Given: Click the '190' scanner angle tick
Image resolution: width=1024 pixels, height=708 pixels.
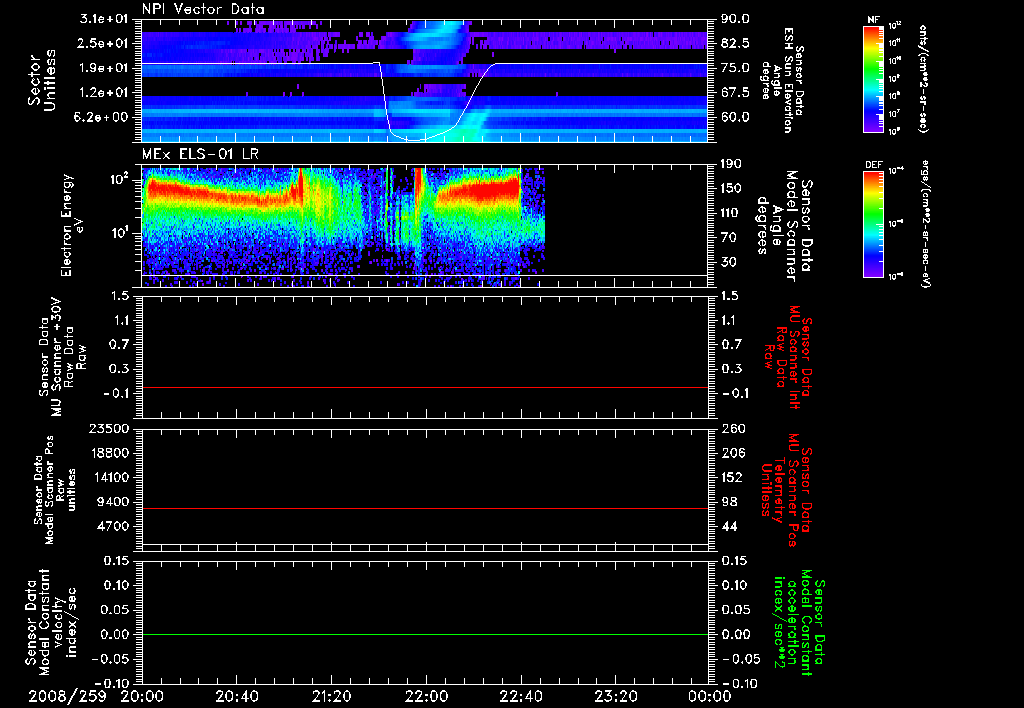Looking at the screenshot, I should pos(731,164).
